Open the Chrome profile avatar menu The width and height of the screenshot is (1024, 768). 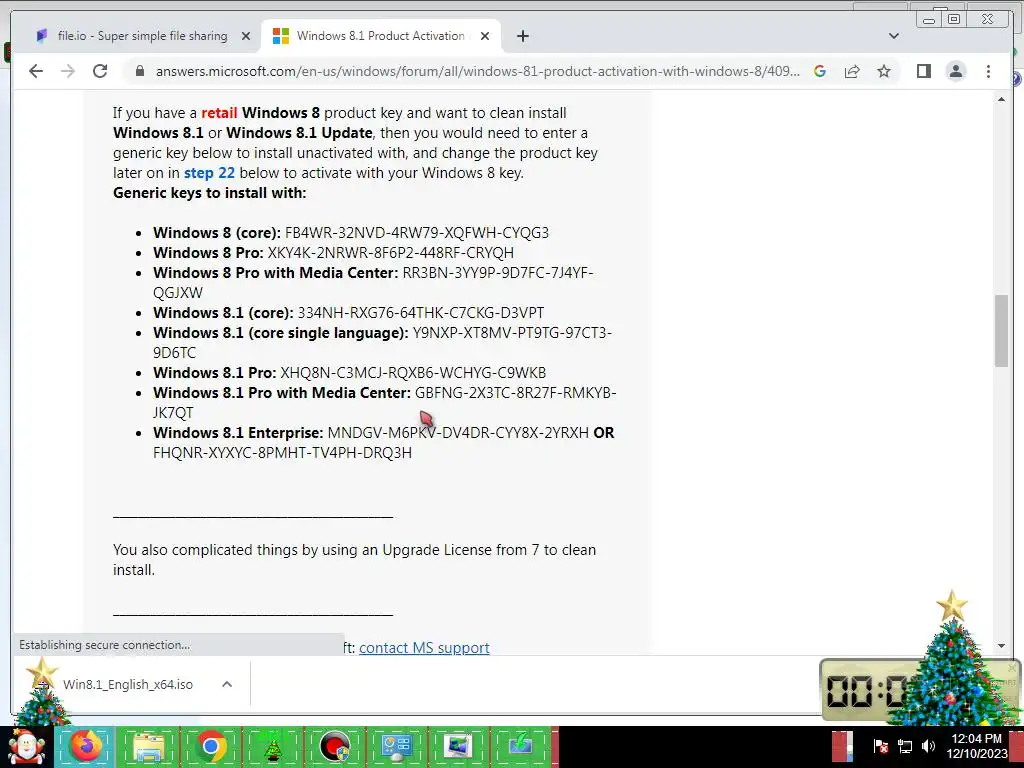[955, 71]
